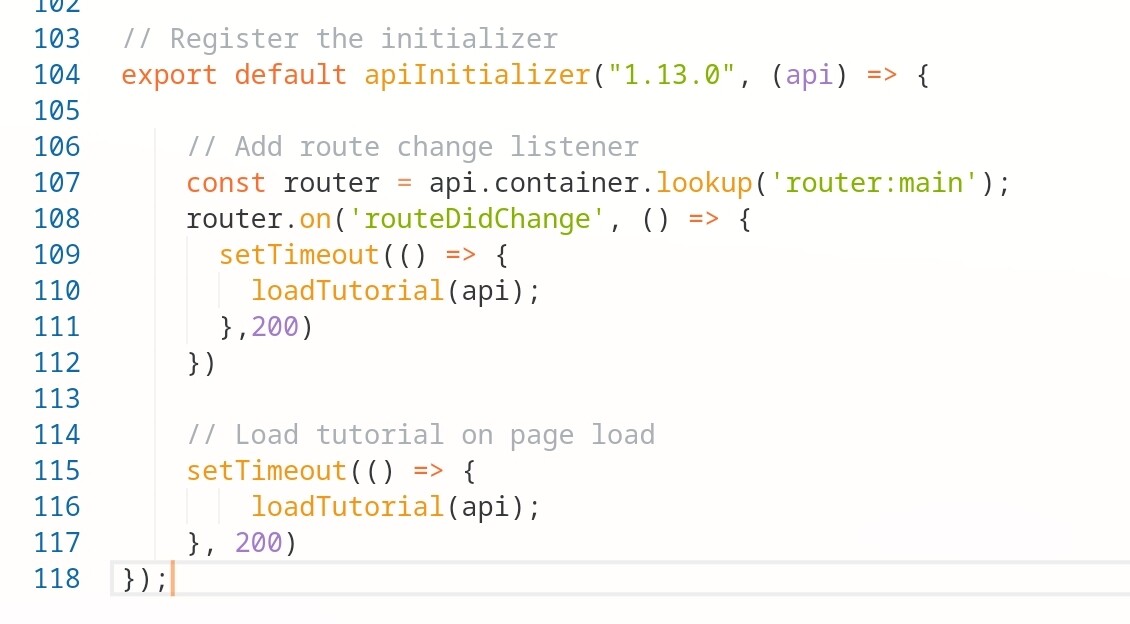
Task: Click 'loadTutorial' on line 110
Action: 347,291
